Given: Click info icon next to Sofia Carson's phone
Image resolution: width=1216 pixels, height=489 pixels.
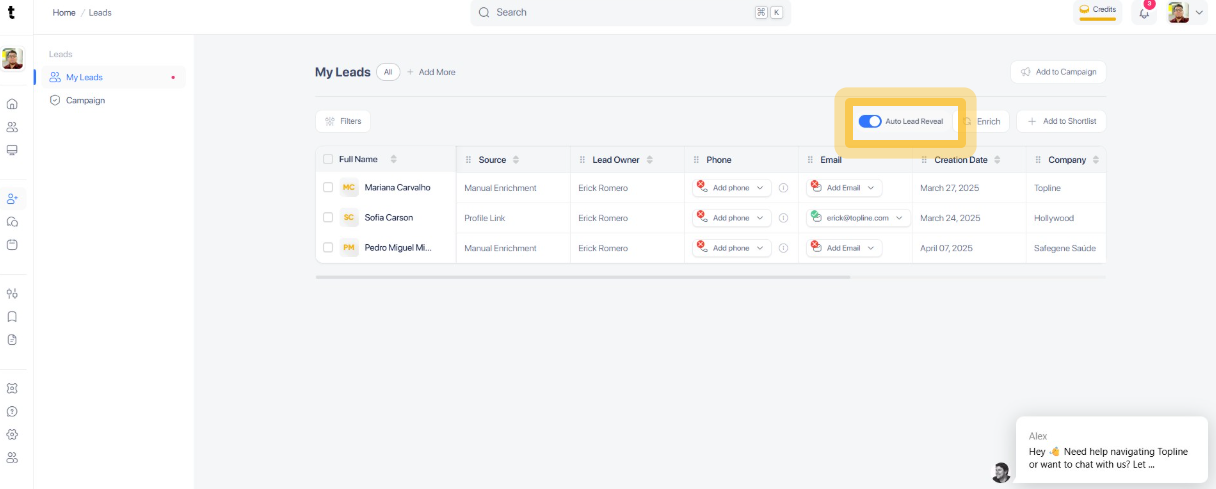Looking at the screenshot, I should pyautogui.click(x=783, y=218).
